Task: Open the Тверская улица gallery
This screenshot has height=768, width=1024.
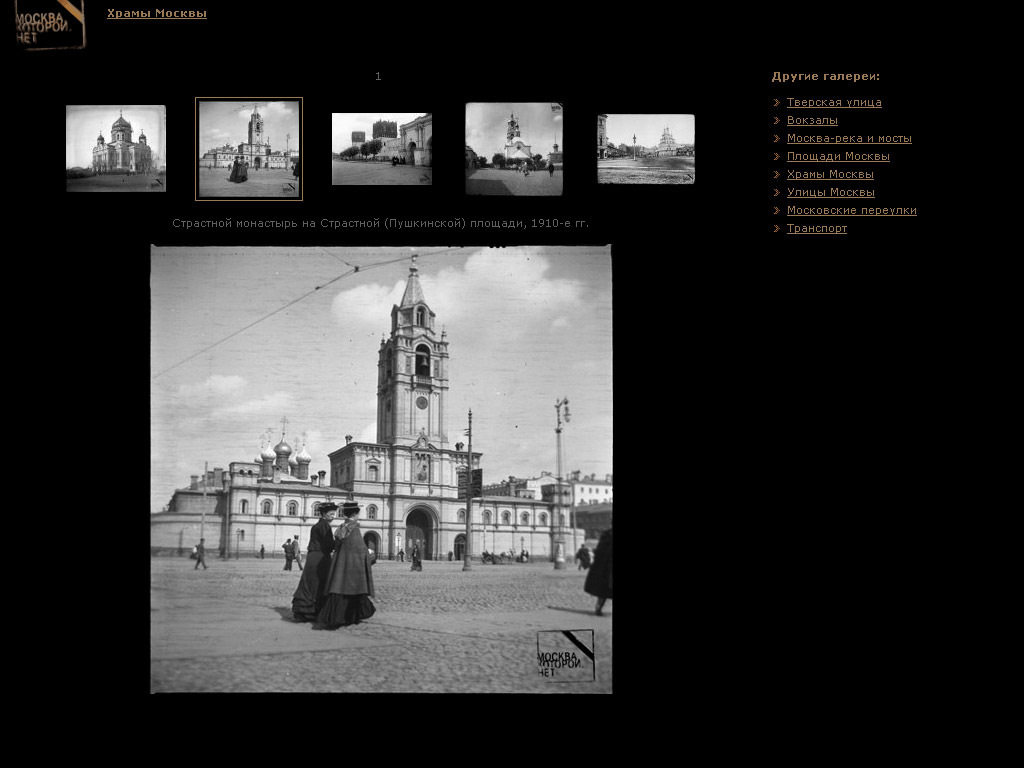Action: tap(834, 103)
